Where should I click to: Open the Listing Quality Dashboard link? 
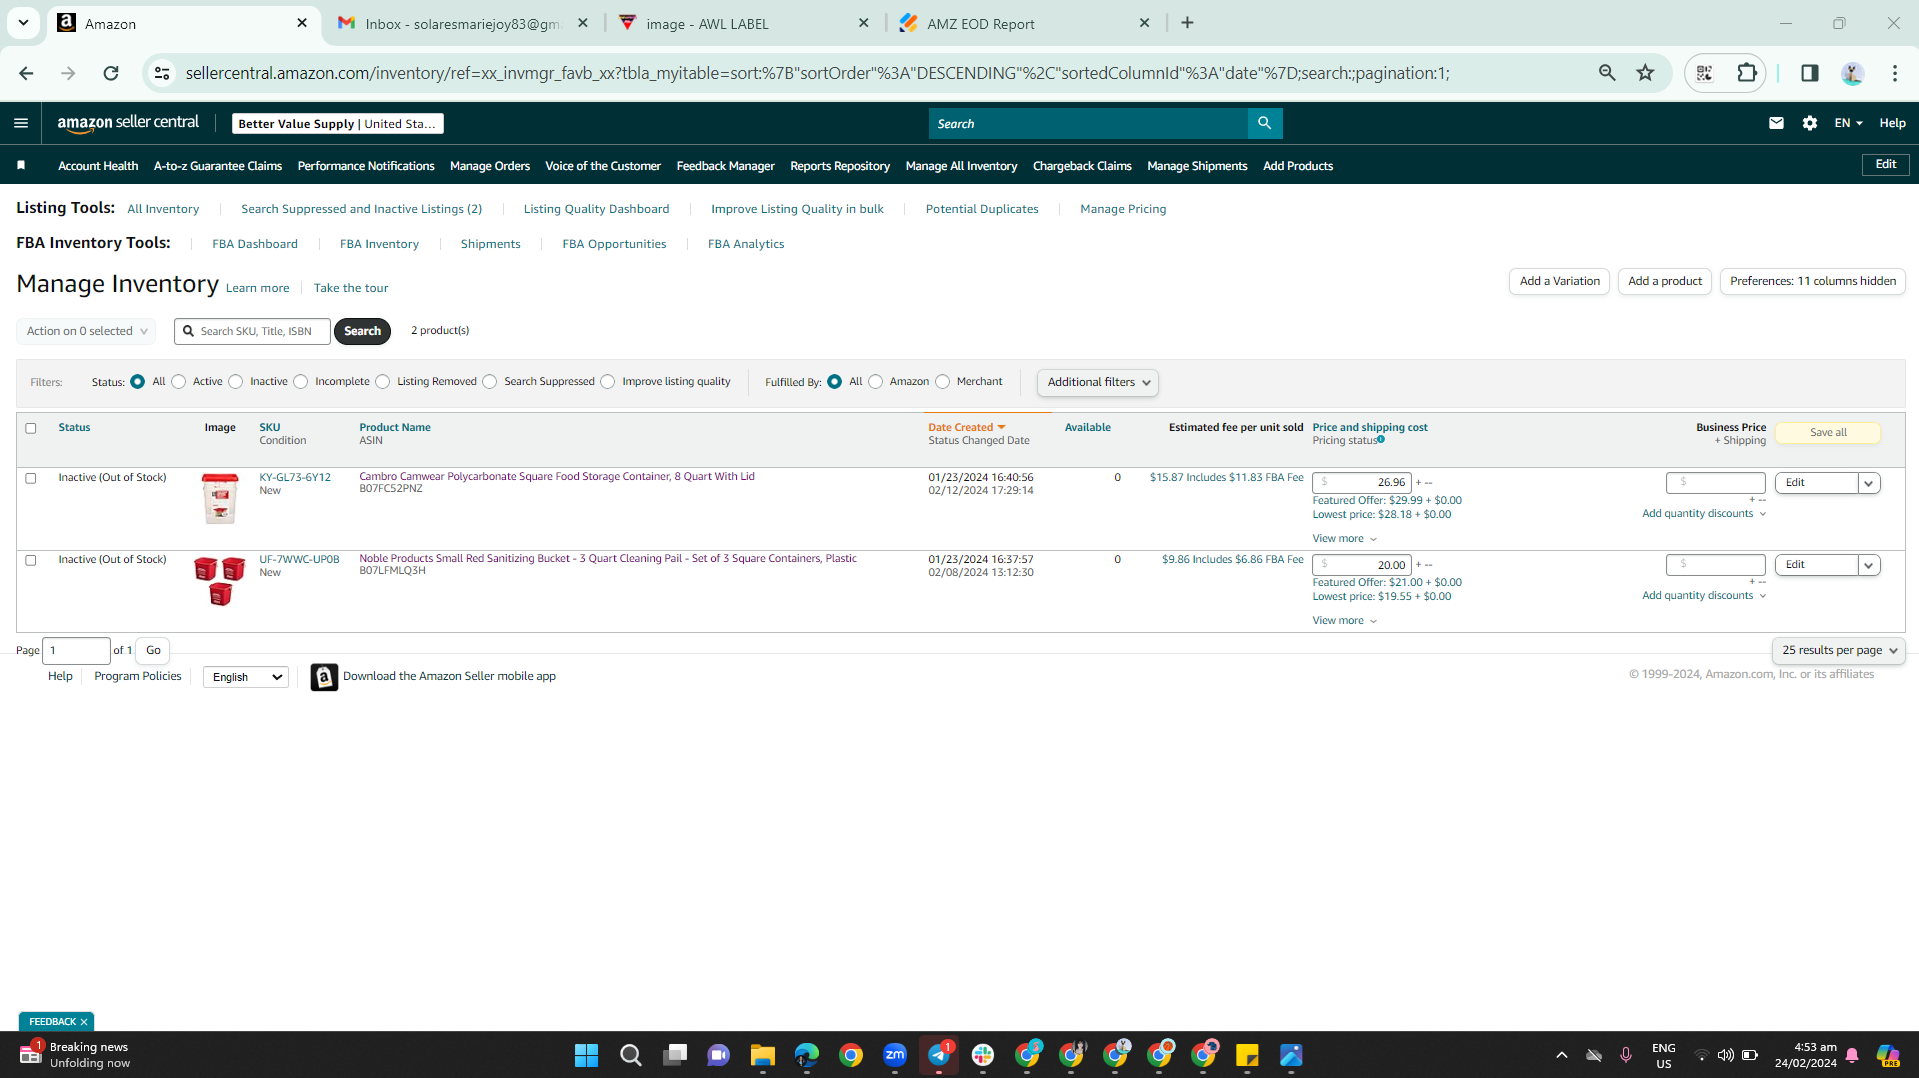coord(597,209)
